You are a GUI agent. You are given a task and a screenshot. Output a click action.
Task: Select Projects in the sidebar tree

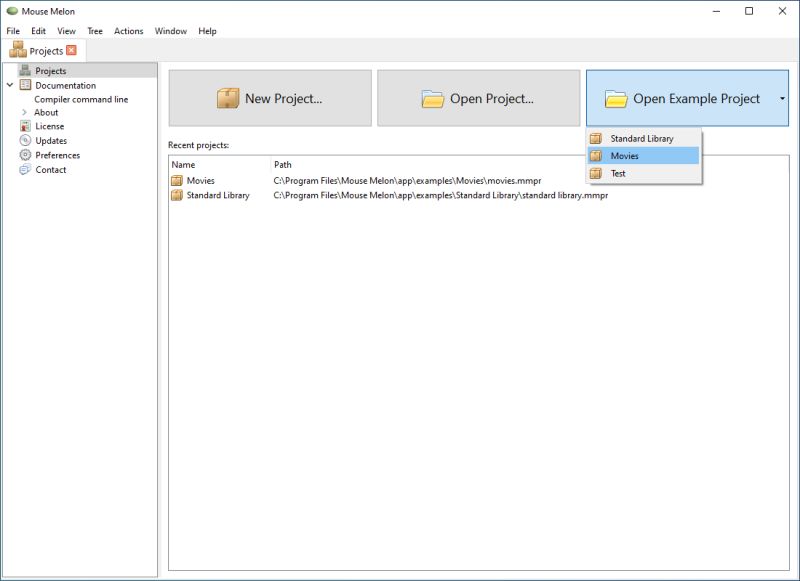[x=51, y=70]
